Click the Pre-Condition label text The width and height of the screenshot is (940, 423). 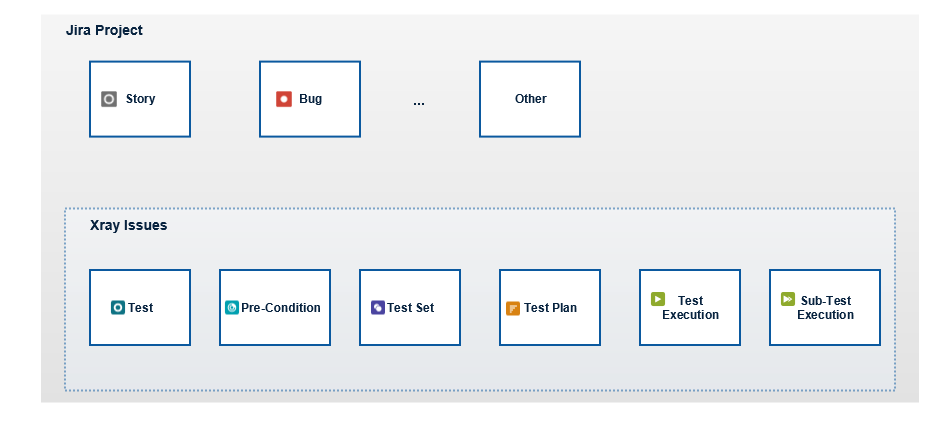point(281,308)
